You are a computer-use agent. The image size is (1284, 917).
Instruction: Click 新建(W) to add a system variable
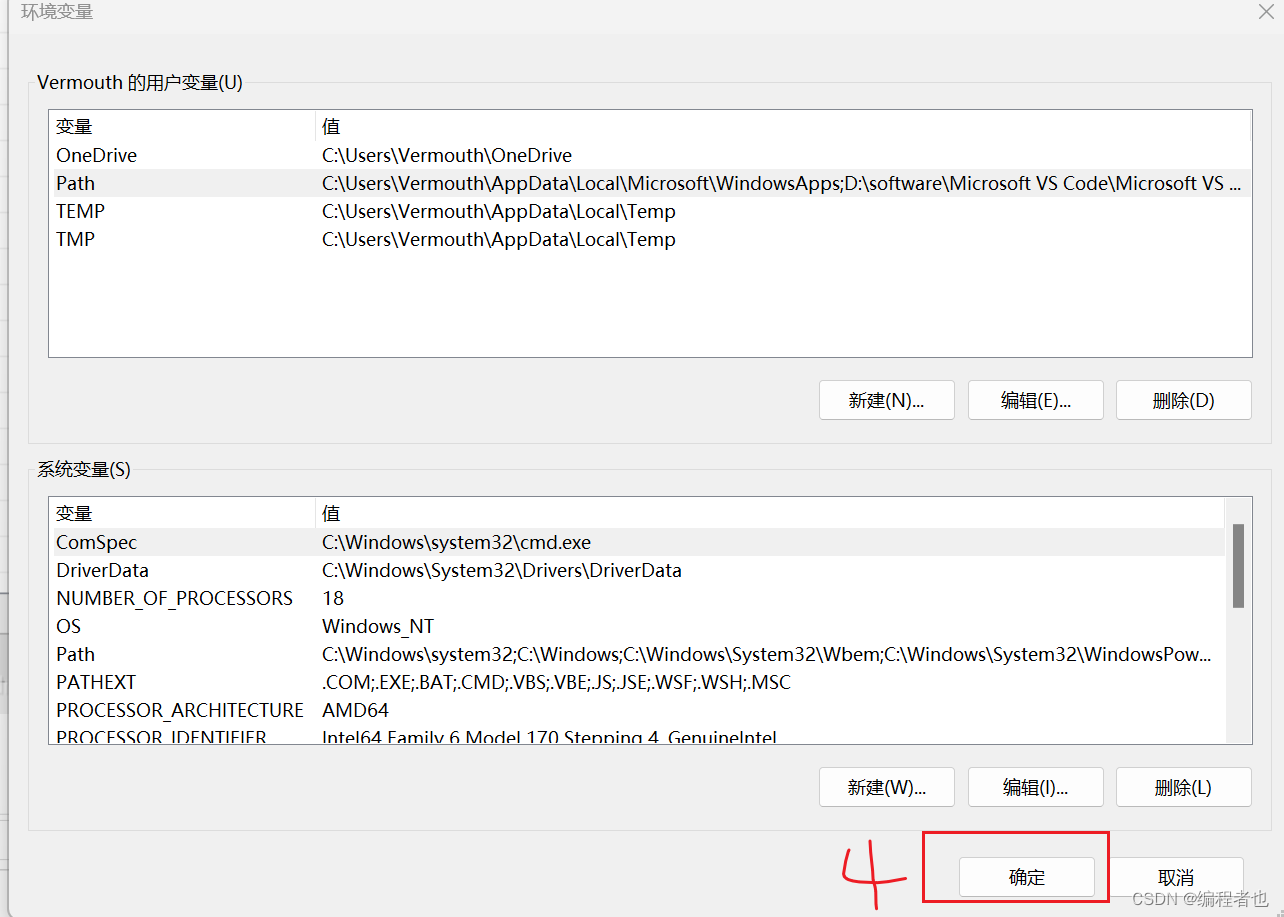(x=886, y=787)
